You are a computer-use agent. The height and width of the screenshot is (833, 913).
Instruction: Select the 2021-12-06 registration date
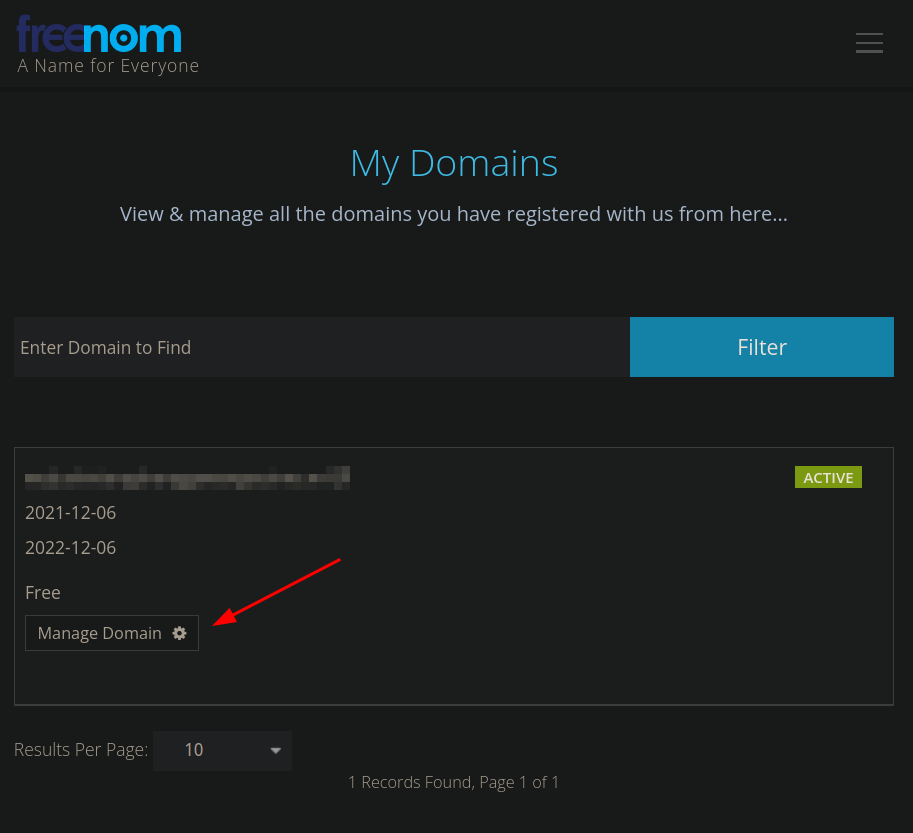(x=70, y=513)
